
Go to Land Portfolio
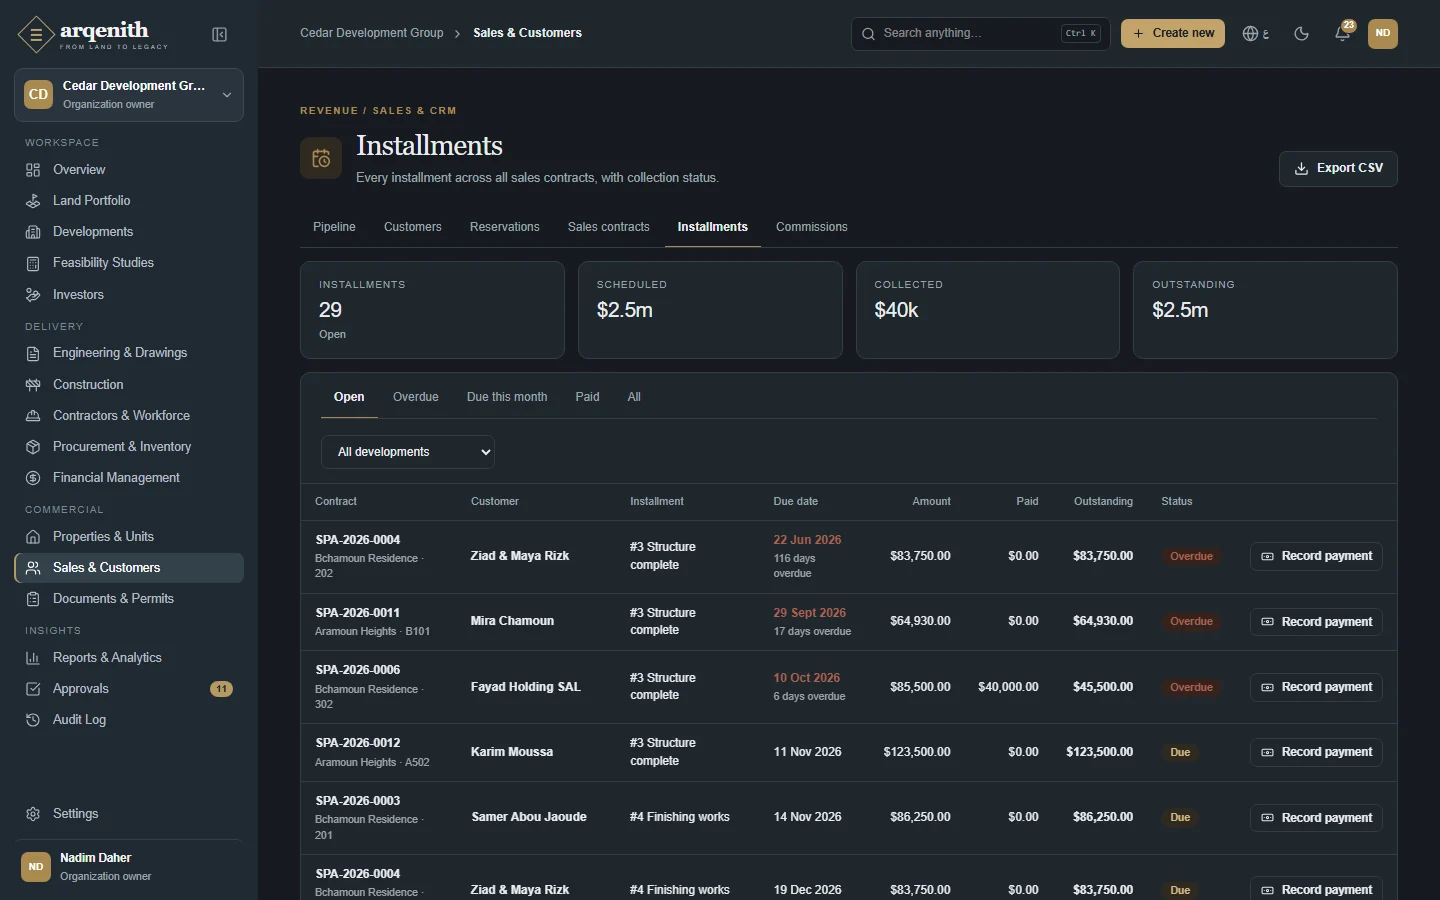pyautogui.click(x=129, y=201)
